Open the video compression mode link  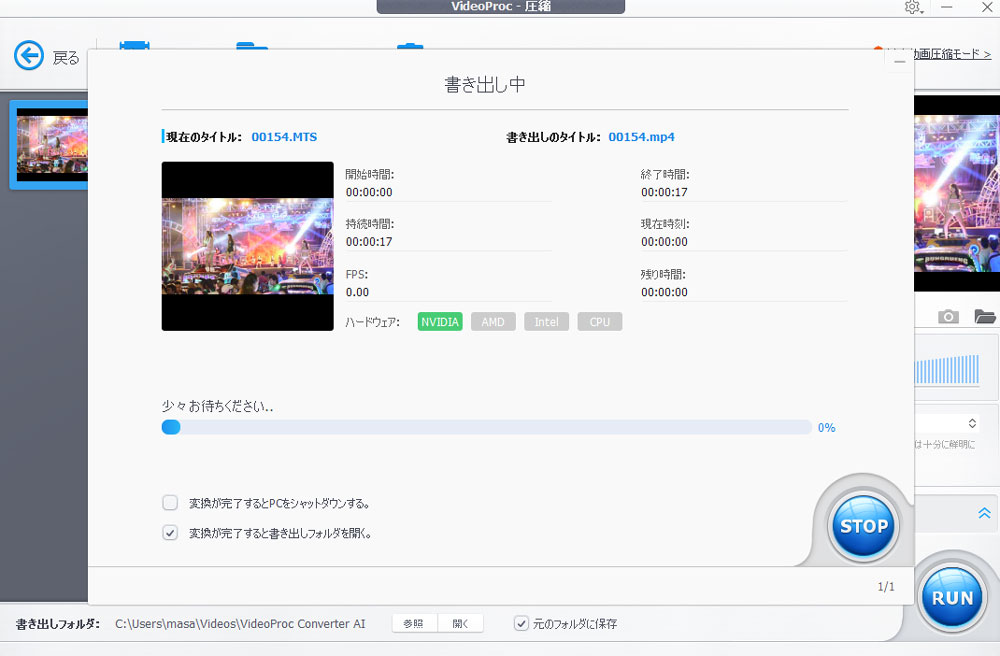coord(952,55)
